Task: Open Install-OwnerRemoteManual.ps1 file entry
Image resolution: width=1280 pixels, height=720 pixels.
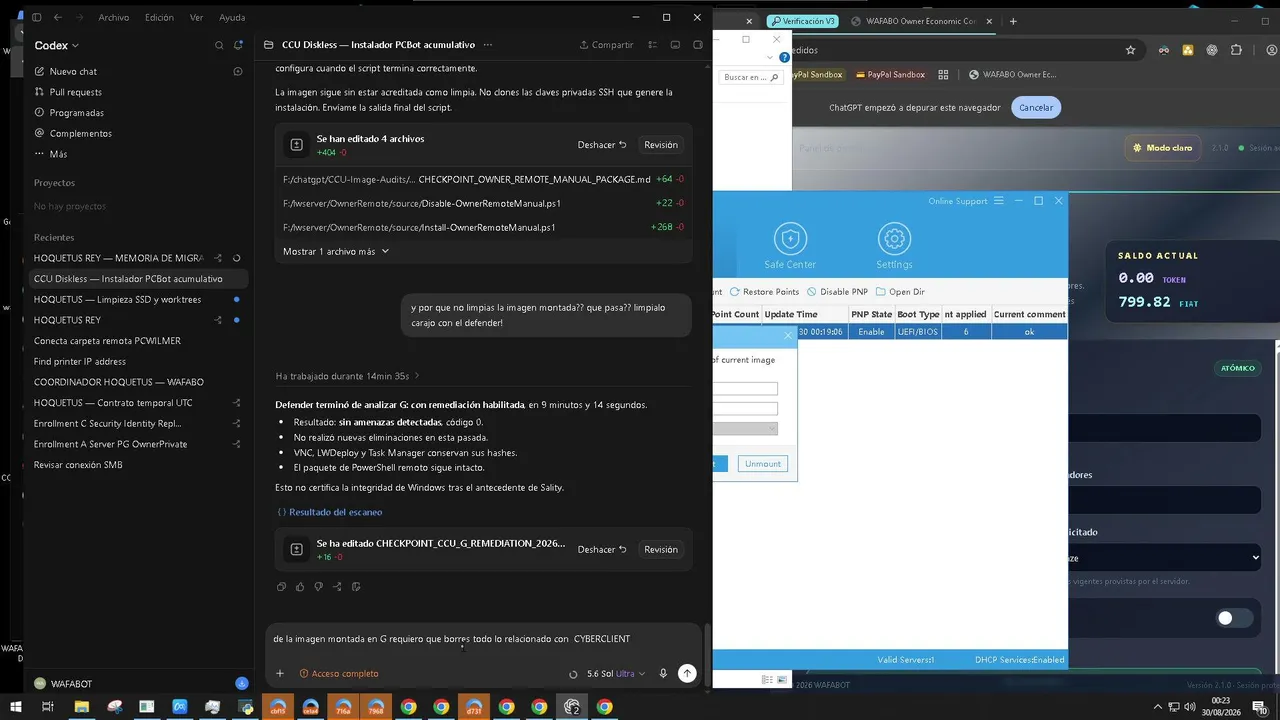Action: [x=484, y=227]
